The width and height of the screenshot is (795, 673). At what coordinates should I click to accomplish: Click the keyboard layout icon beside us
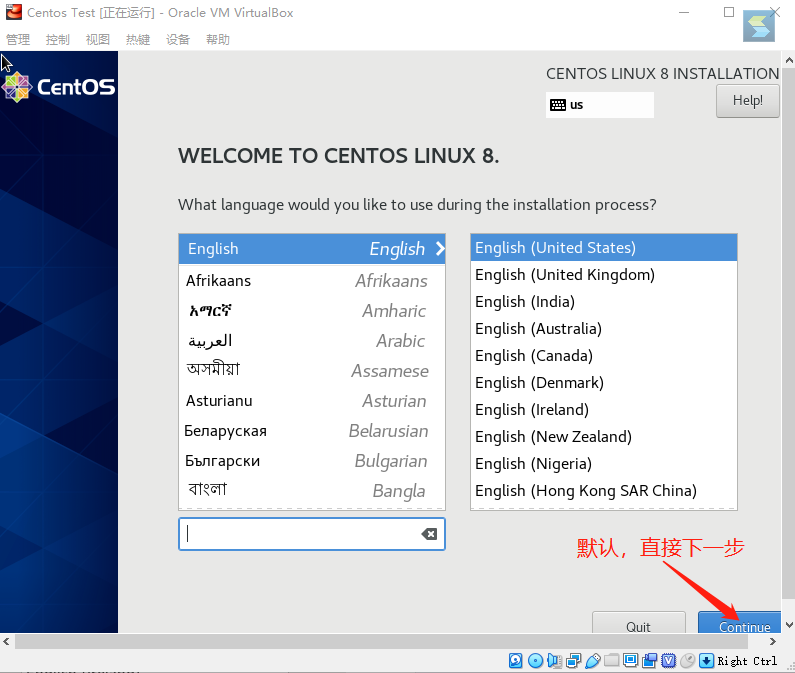coord(558,105)
